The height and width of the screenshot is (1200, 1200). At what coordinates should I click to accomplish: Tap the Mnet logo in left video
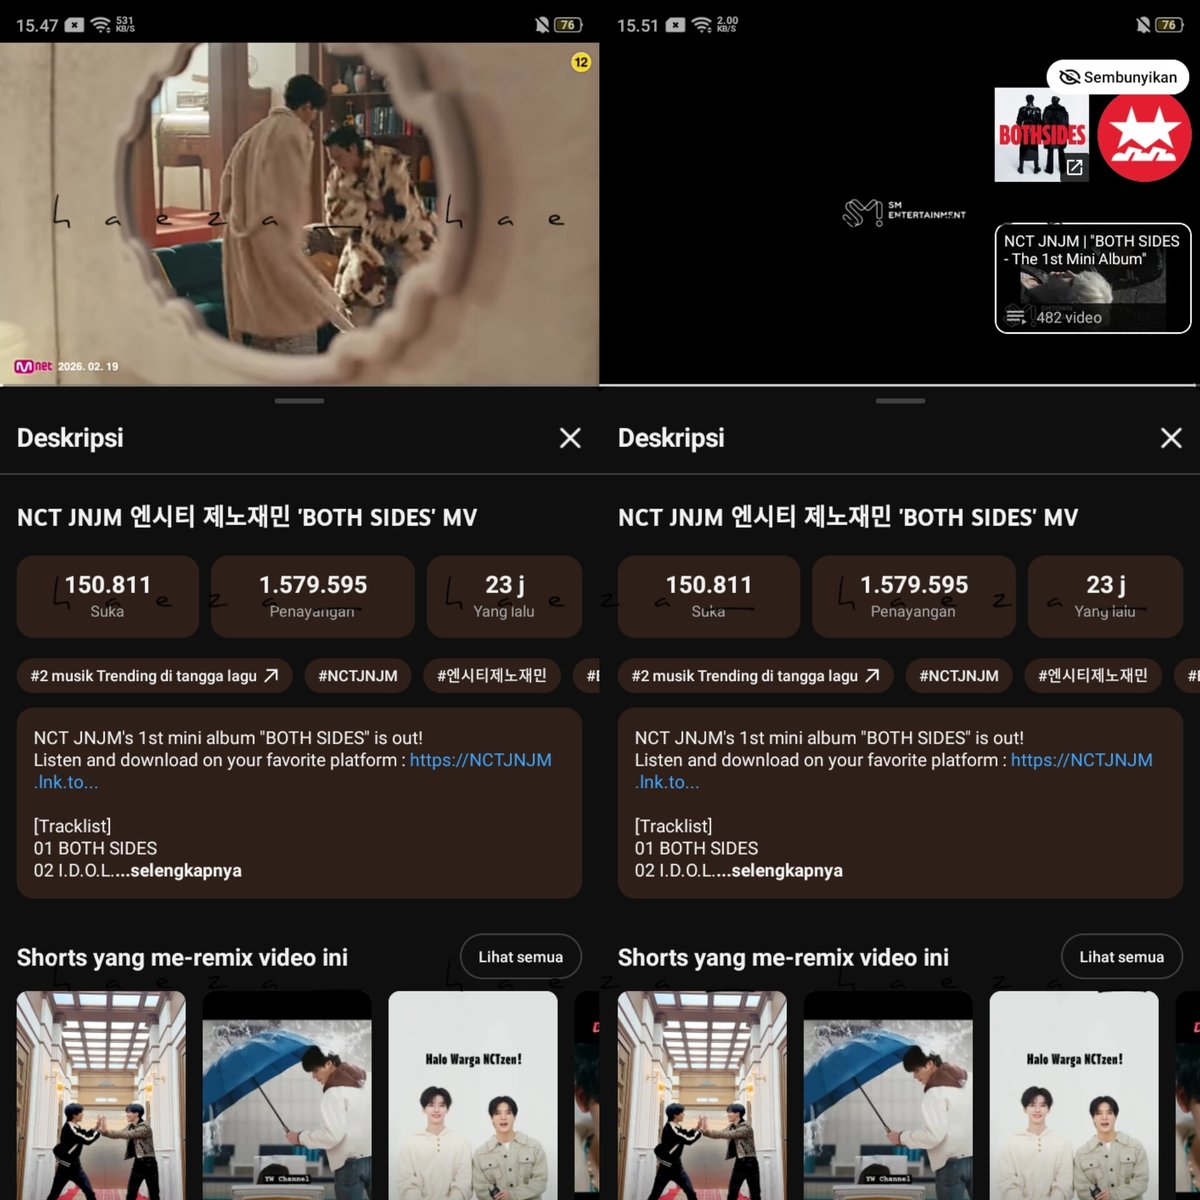tap(33, 366)
